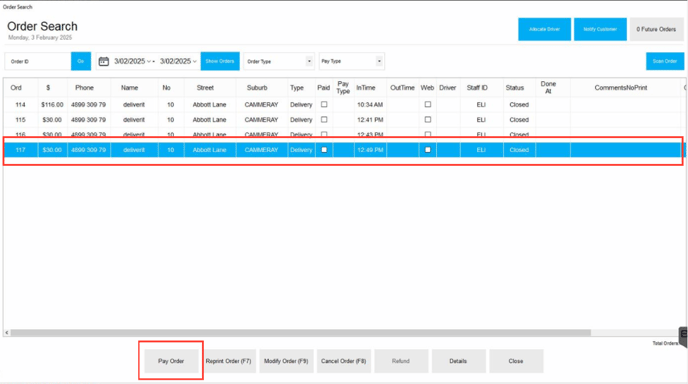
Task: Sort by the Street column header
Action: 205,88
